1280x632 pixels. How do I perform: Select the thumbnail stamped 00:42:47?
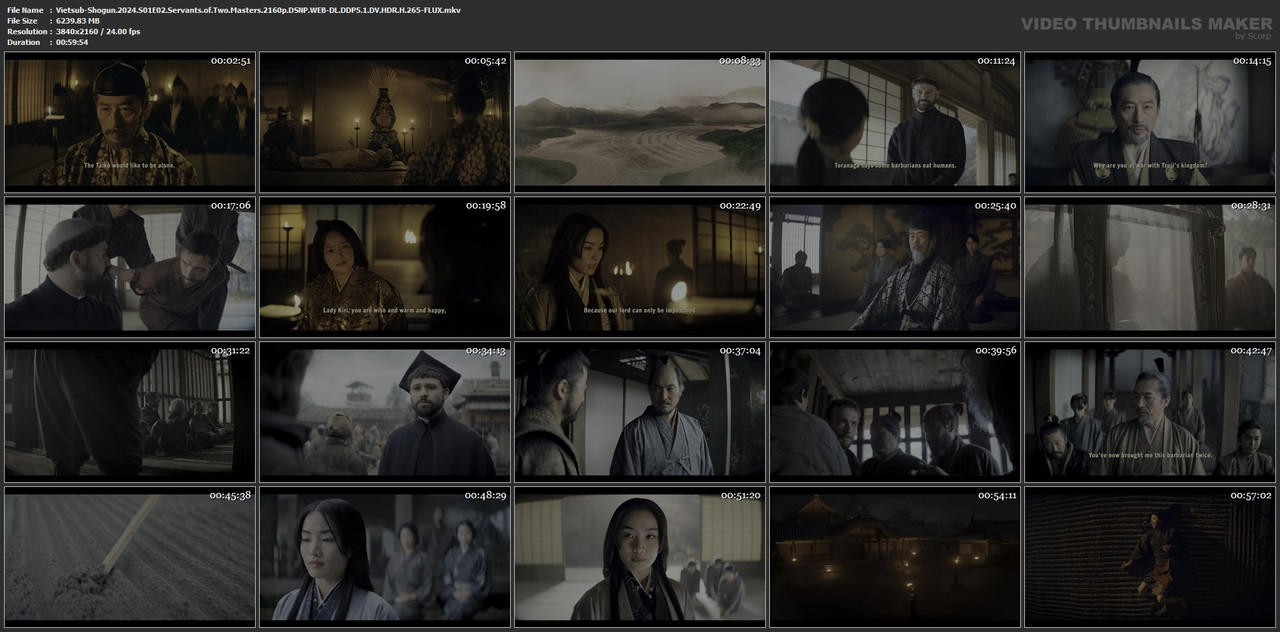[x=1149, y=411]
